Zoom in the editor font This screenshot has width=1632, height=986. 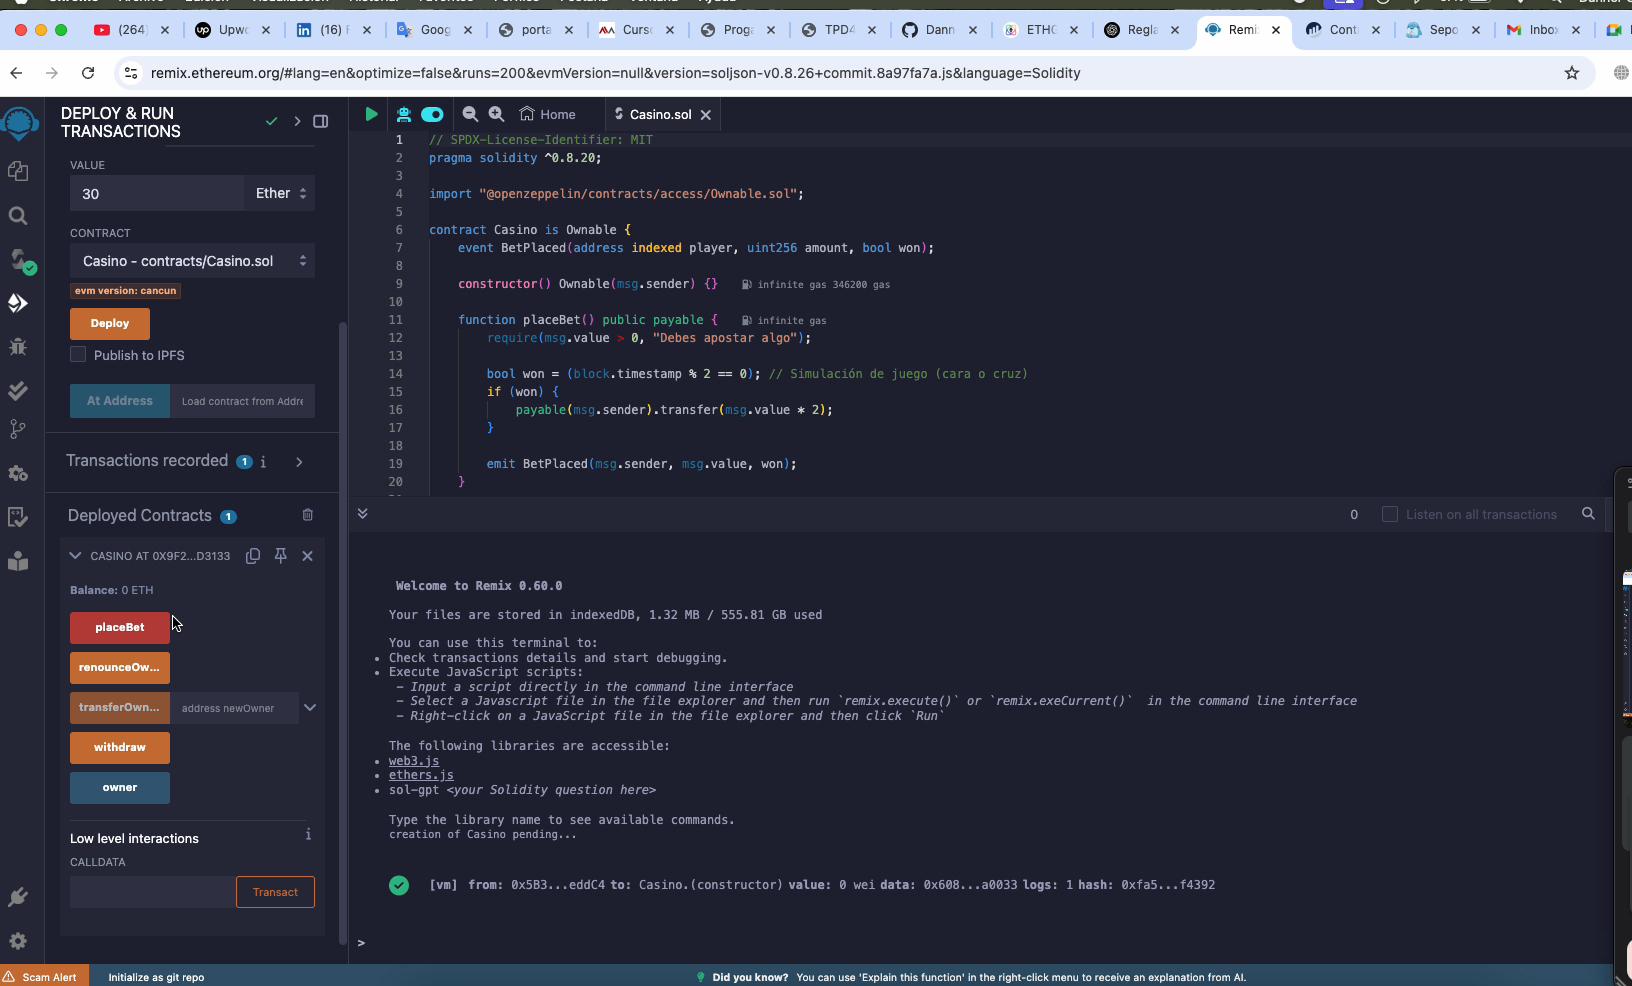pos(496,114)
